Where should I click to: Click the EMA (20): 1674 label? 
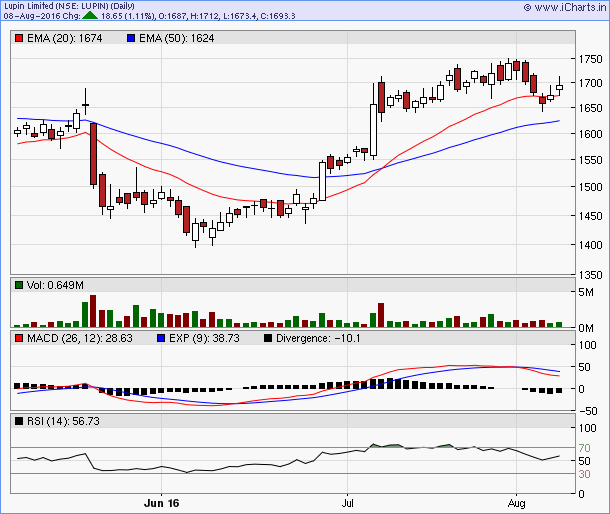click(65, 38)
